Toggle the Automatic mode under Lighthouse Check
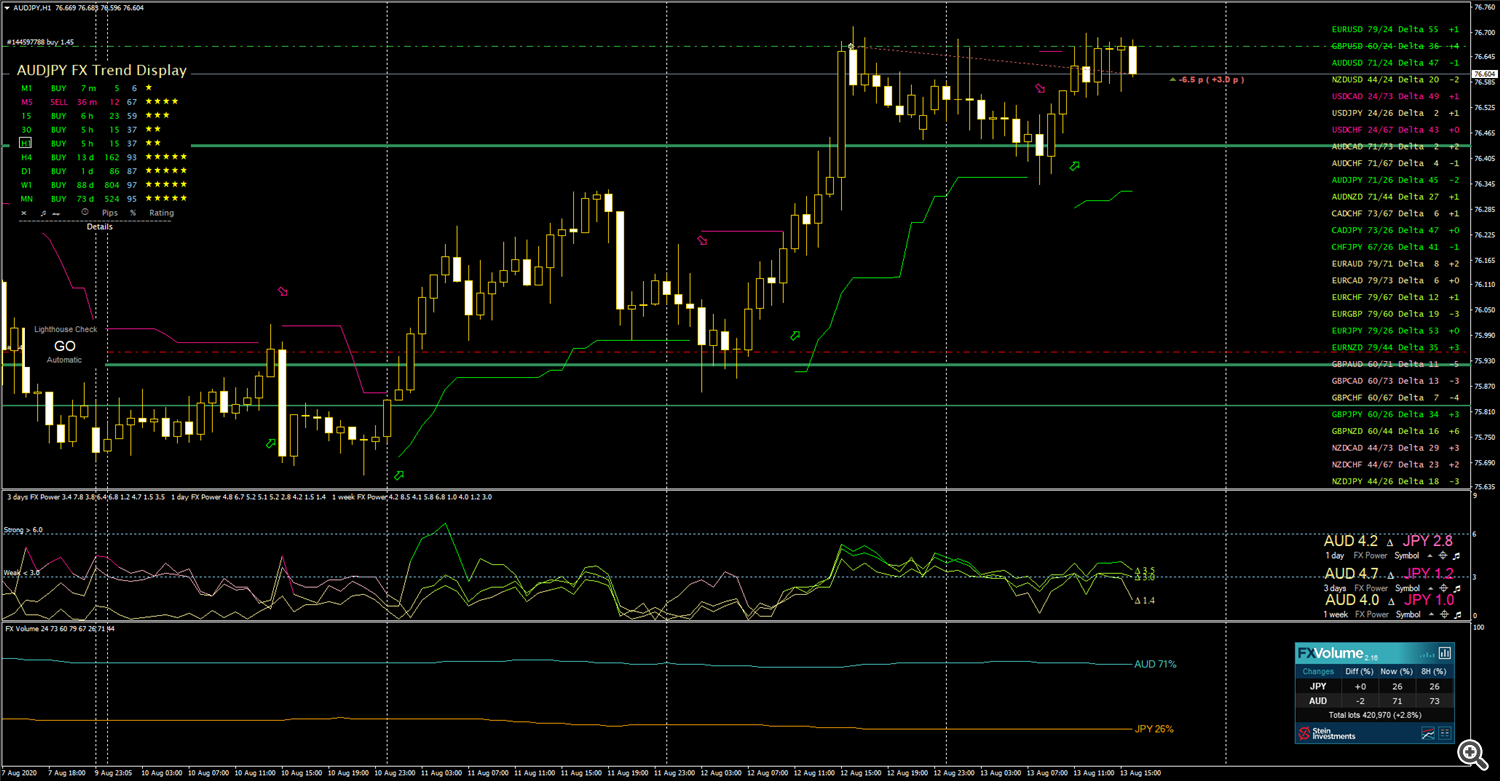Screen dimensions: 1500x781 tap(65, 359)
